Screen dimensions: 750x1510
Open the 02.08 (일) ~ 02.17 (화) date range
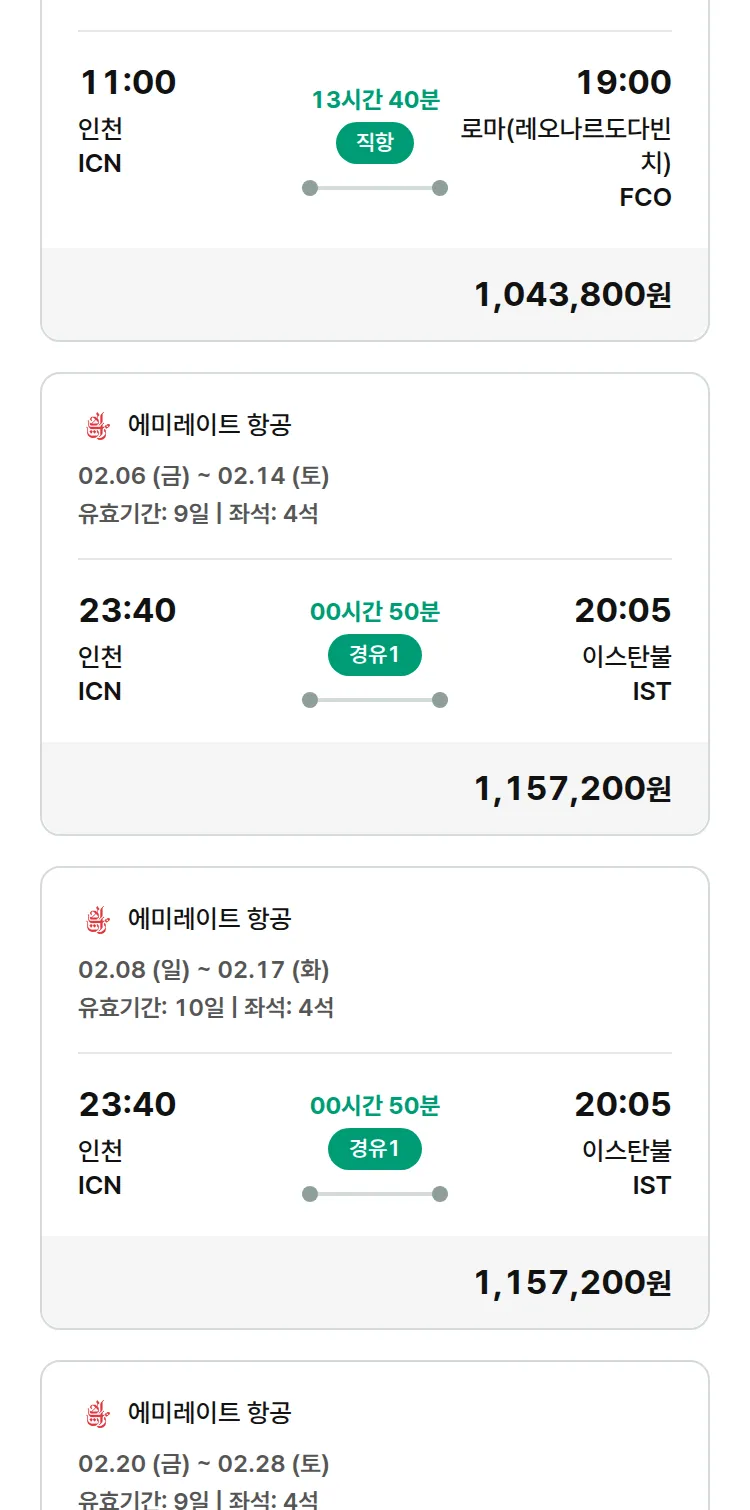tap(204, 970)
